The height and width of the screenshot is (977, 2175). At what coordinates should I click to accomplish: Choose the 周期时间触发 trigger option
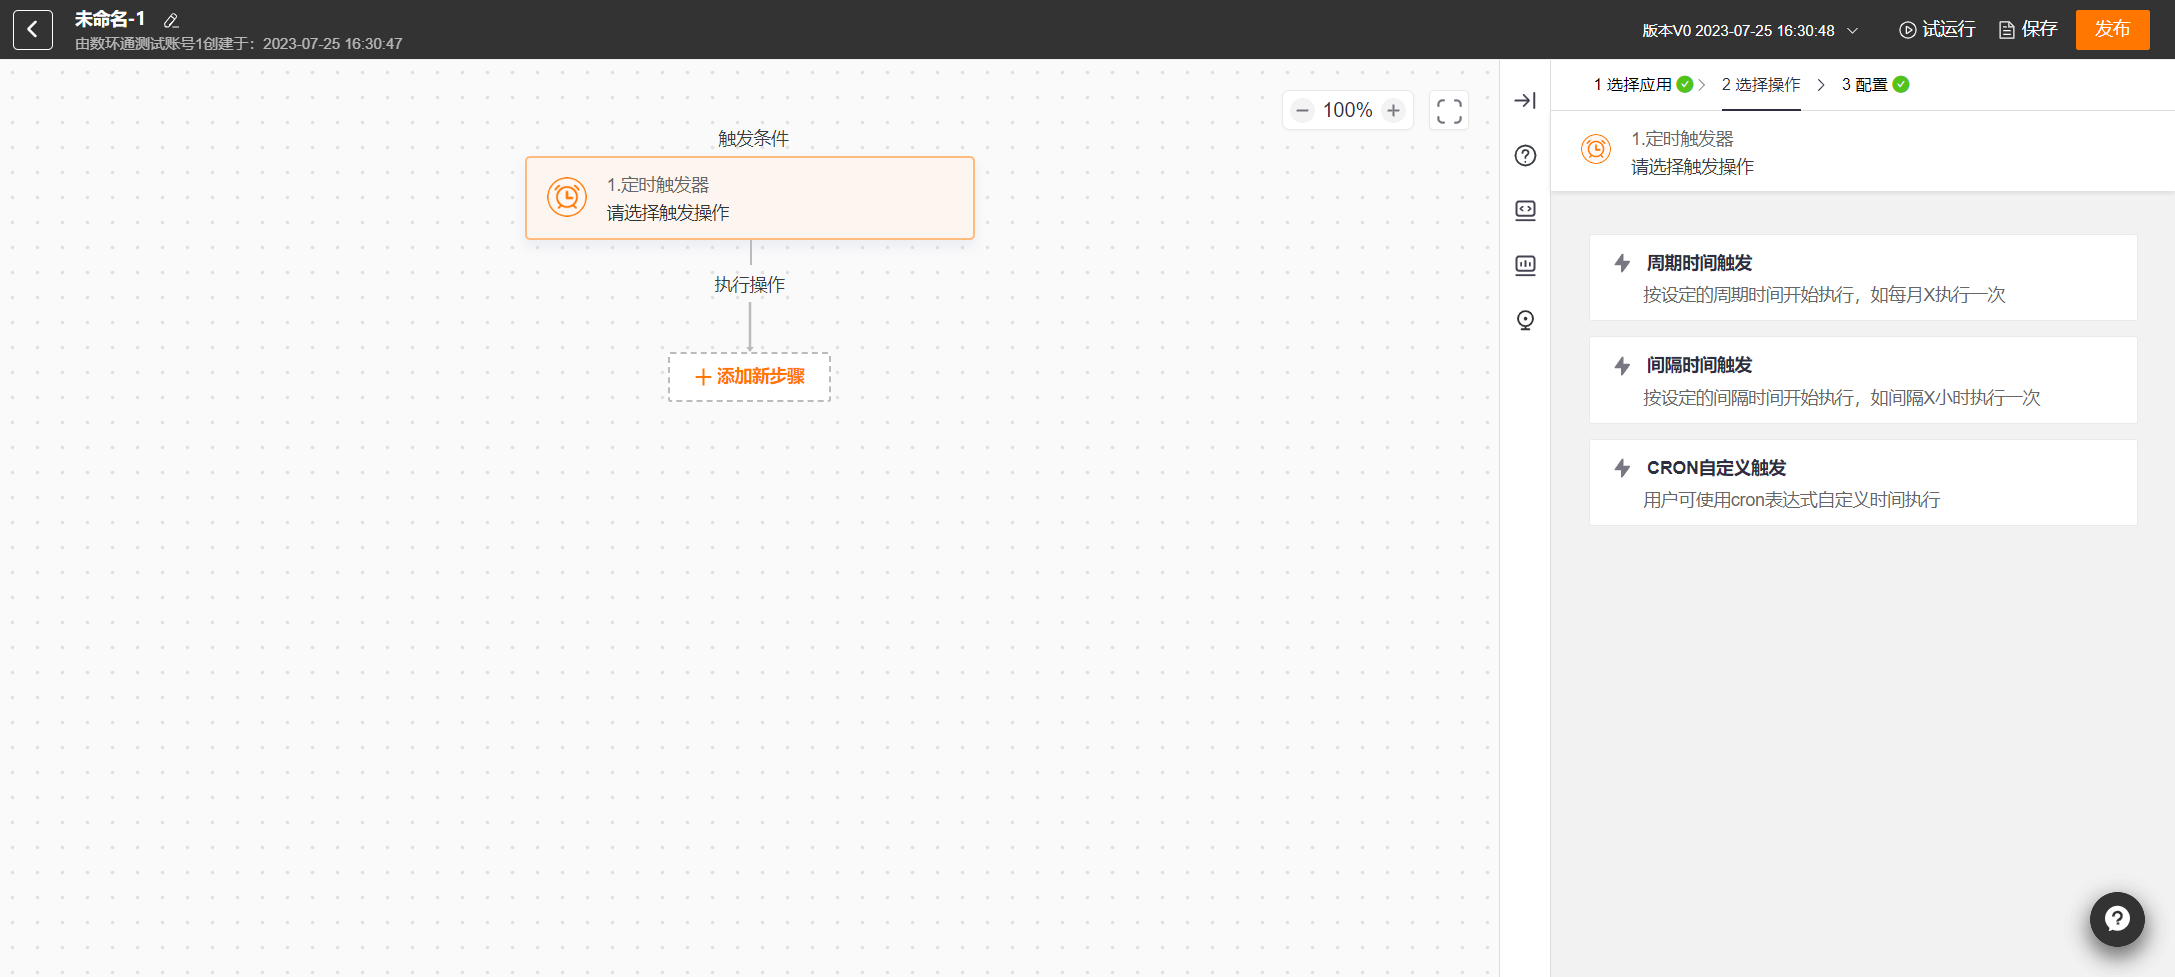pos(1862,278)
